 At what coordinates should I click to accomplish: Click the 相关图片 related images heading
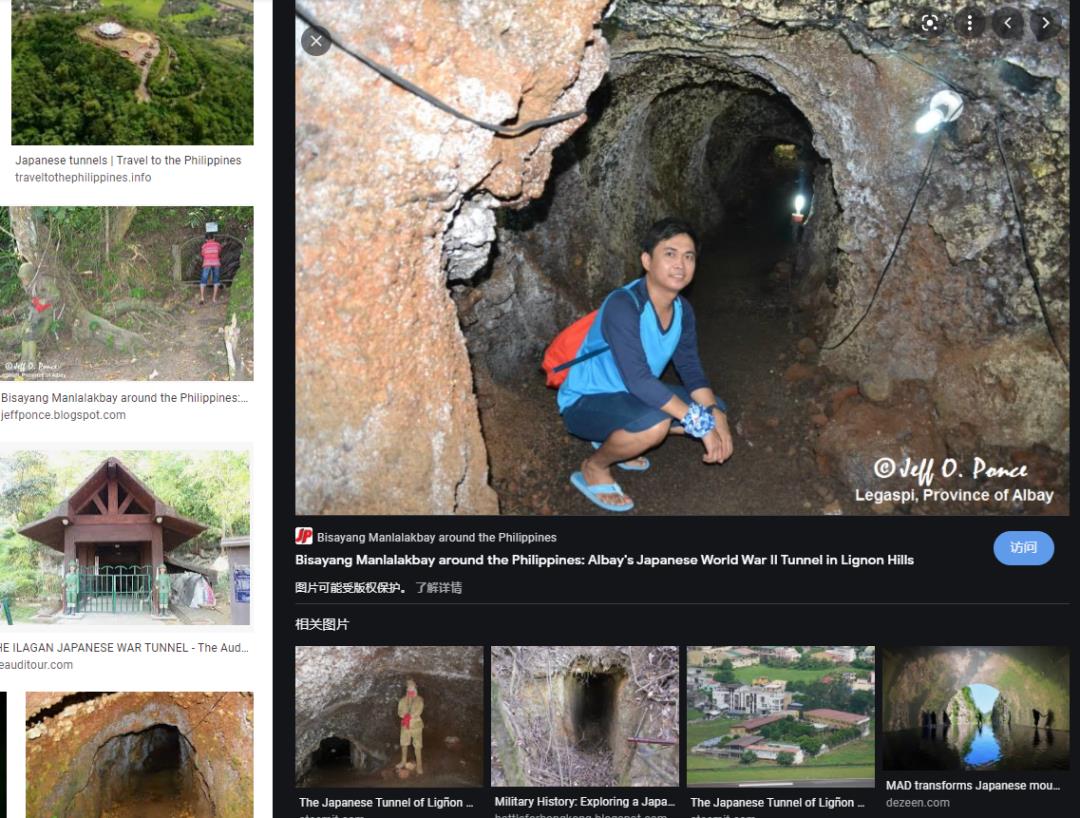click(x=322, y=624)
